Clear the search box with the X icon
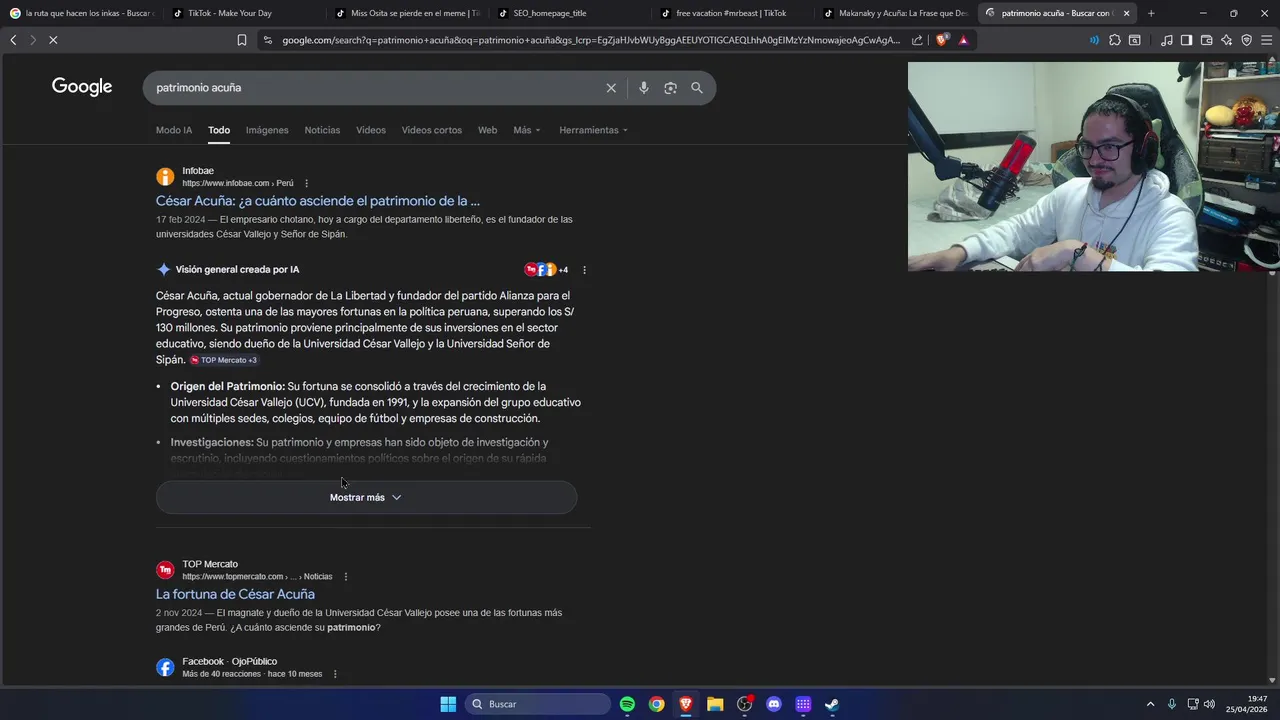Screen dimensions: 1280x720 click(x=611, y=88)
